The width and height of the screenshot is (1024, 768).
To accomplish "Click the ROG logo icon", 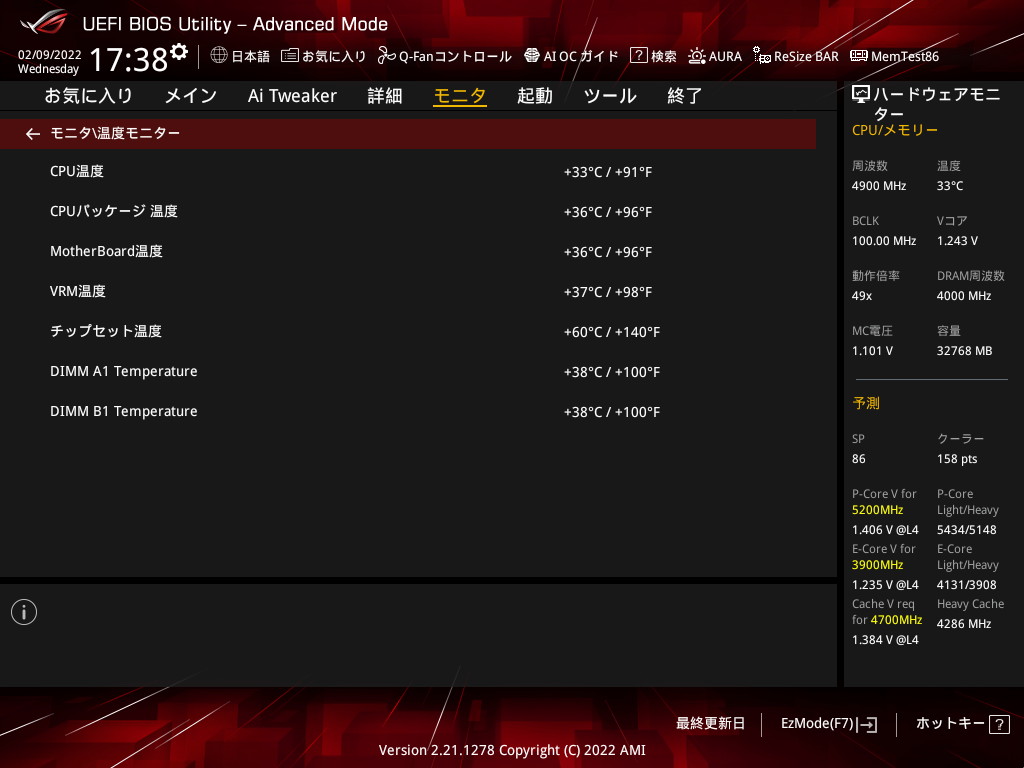I will pos(43,22).
